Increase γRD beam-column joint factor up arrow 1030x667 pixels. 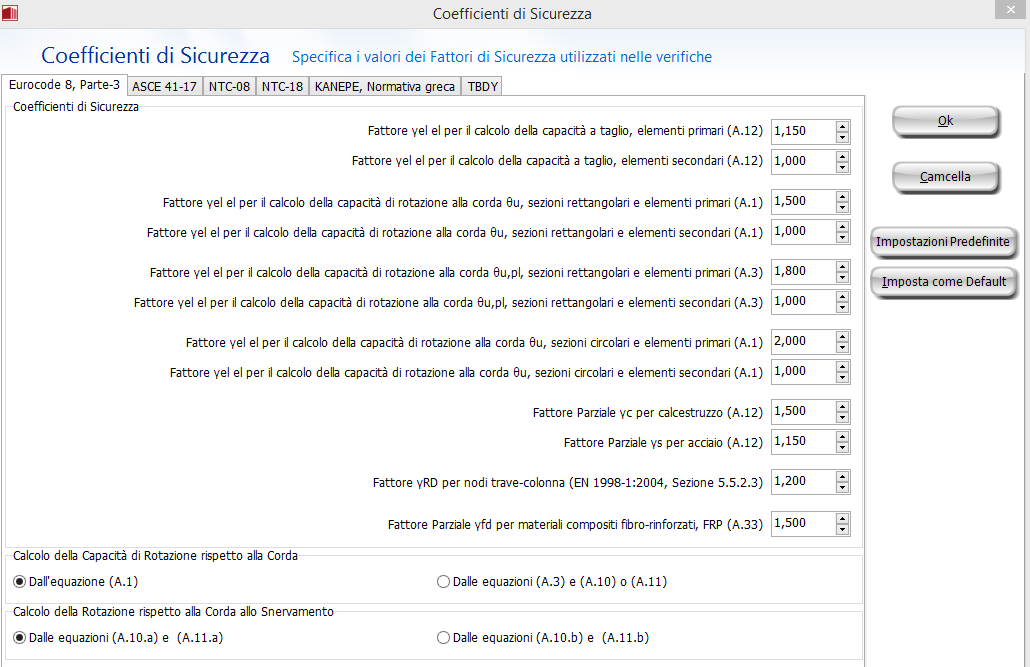coord(842,476)
